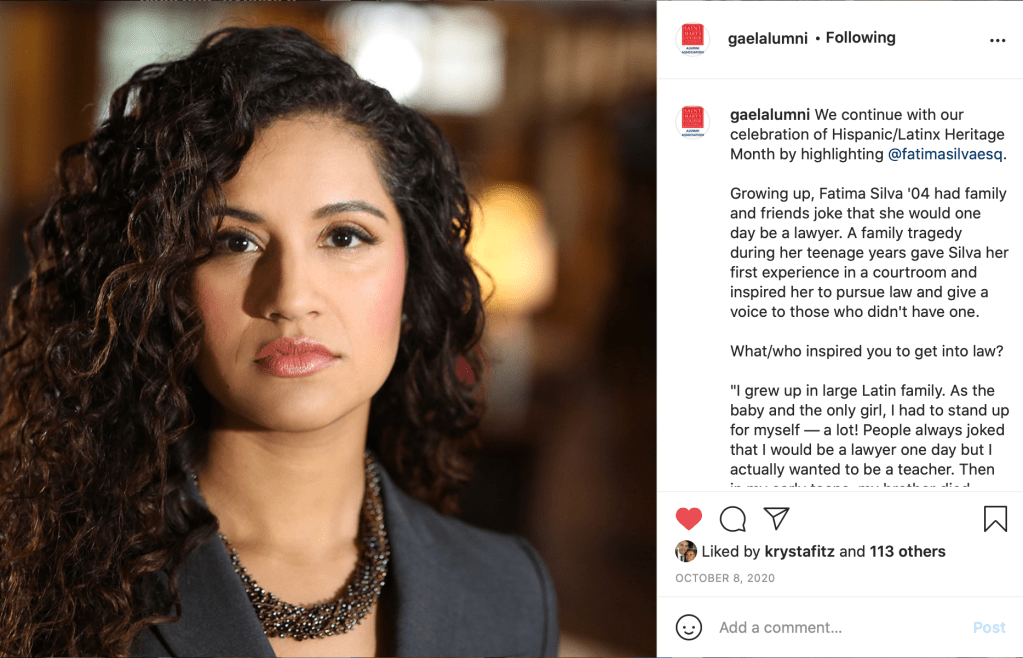Viewport: 1023px width, 658px height.
Task: View the 113 others likes list
Action: pos(907,551)
